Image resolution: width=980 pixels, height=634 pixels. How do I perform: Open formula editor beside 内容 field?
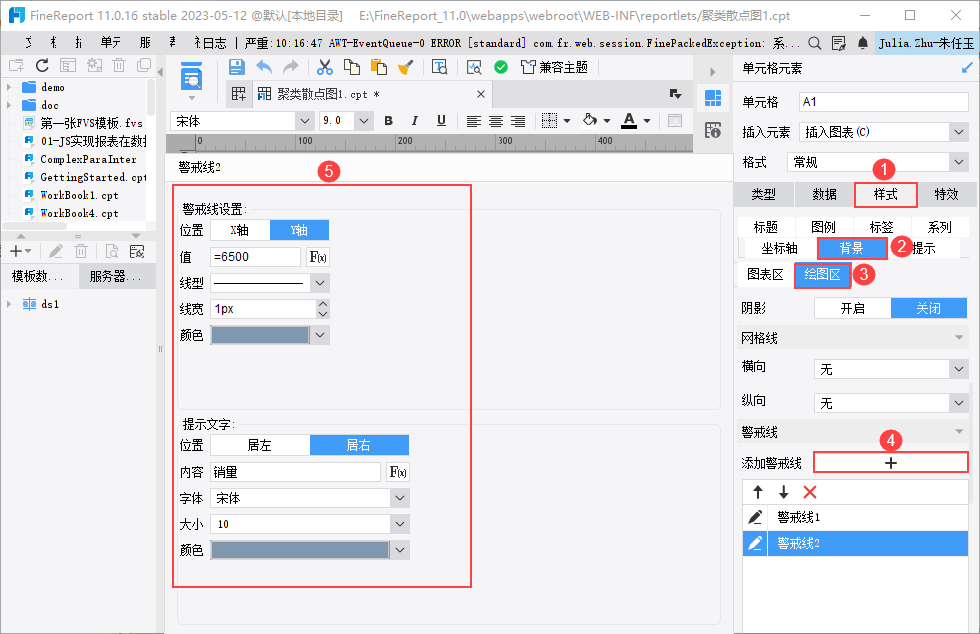tap(398, 472)
